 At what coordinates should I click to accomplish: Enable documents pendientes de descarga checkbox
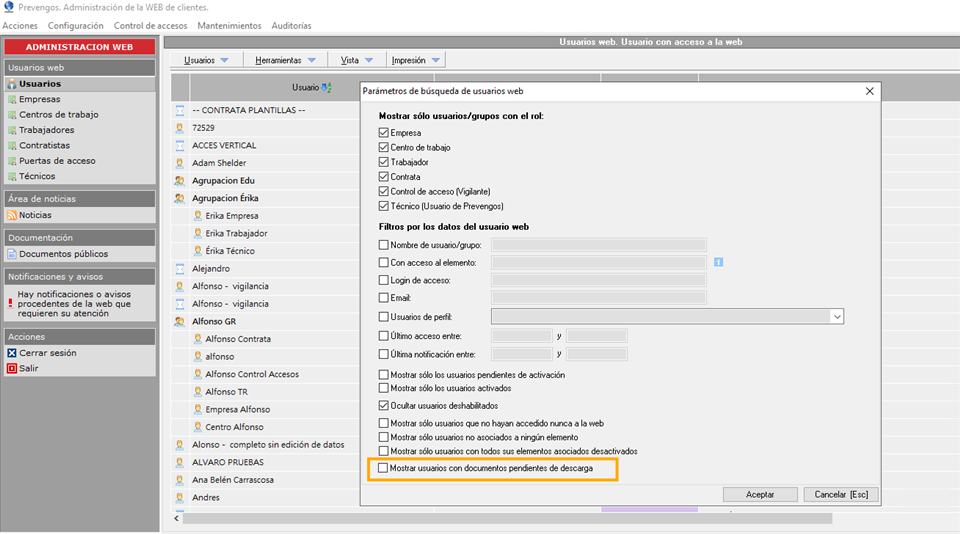pyautogui.click(x=384, y=468)
